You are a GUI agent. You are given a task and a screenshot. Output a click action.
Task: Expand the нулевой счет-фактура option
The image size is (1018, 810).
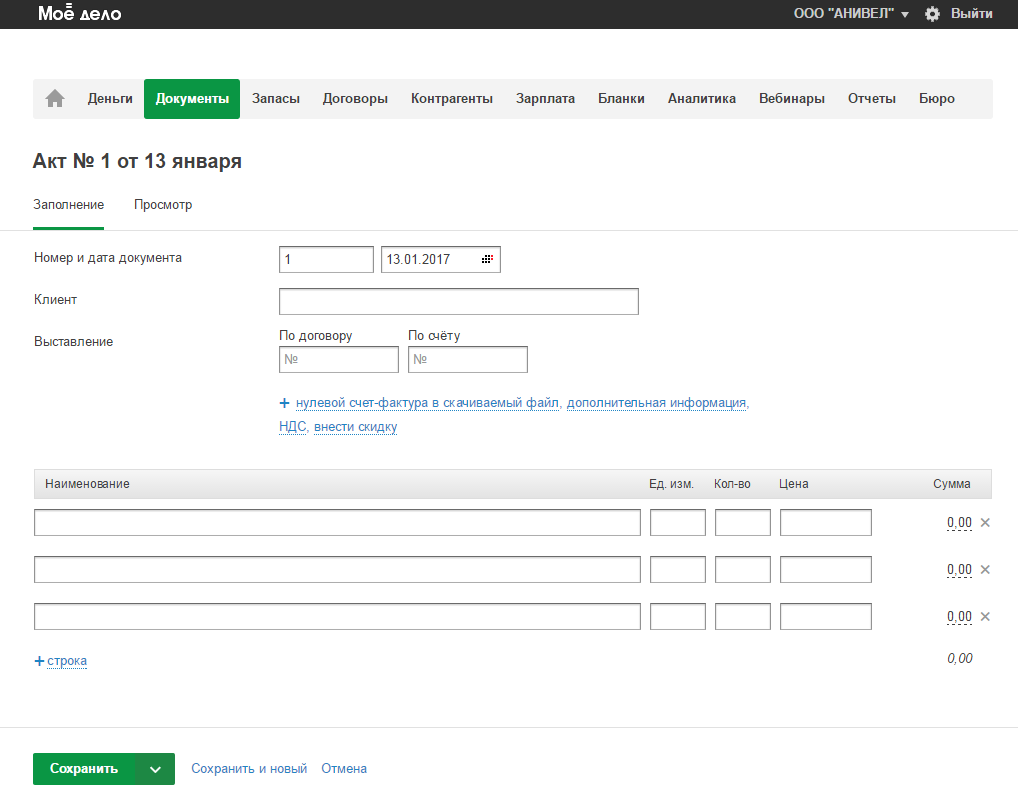429,403
